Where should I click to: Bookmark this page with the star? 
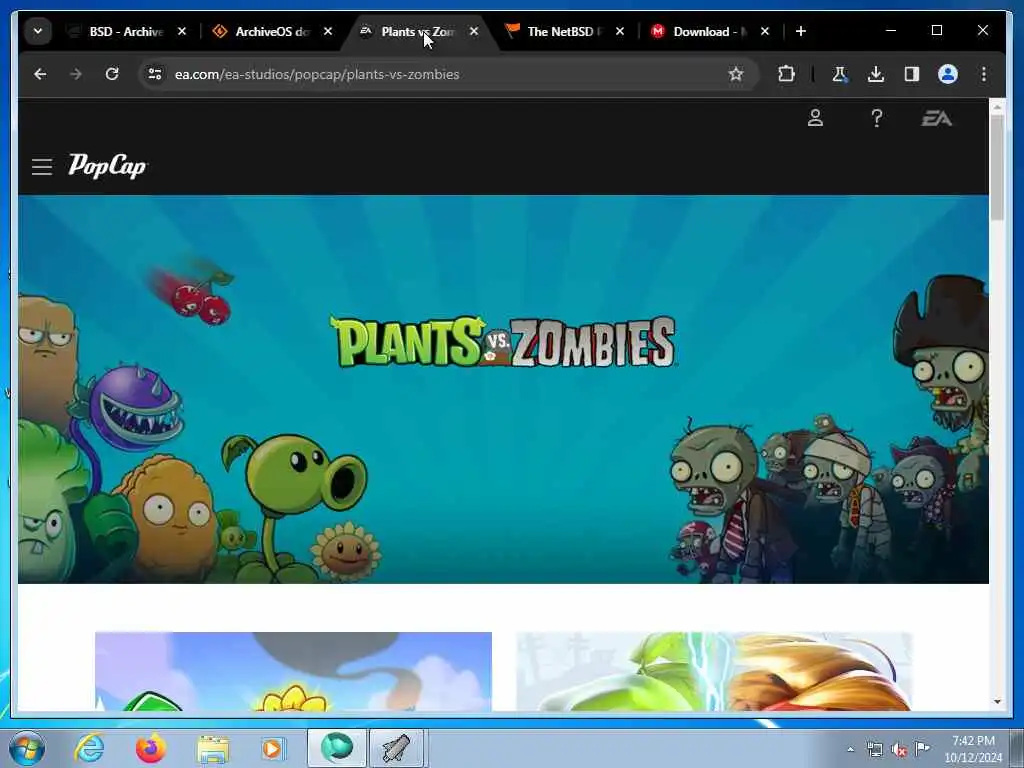736,74
